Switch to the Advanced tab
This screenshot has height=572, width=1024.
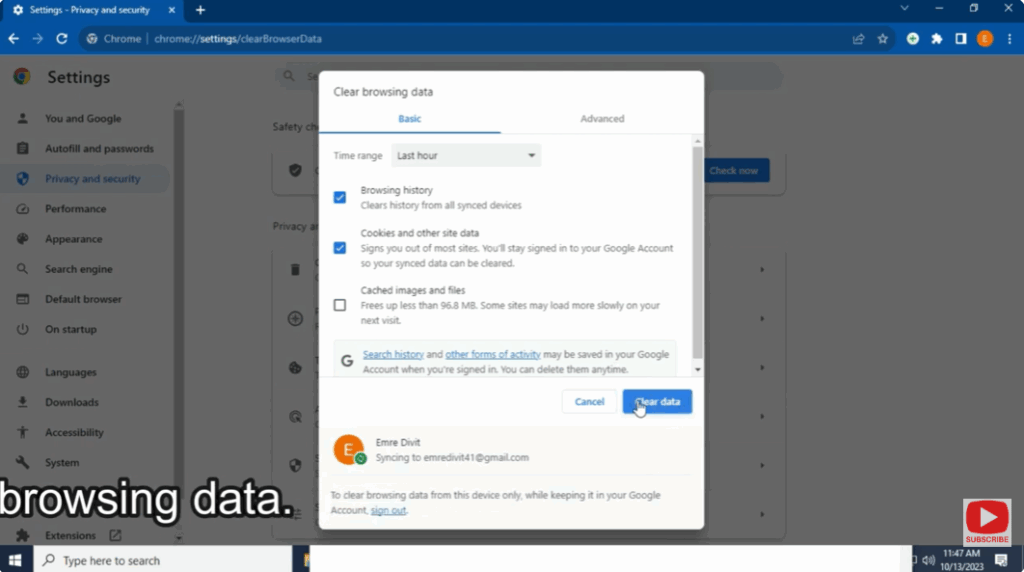coord(602,118)
